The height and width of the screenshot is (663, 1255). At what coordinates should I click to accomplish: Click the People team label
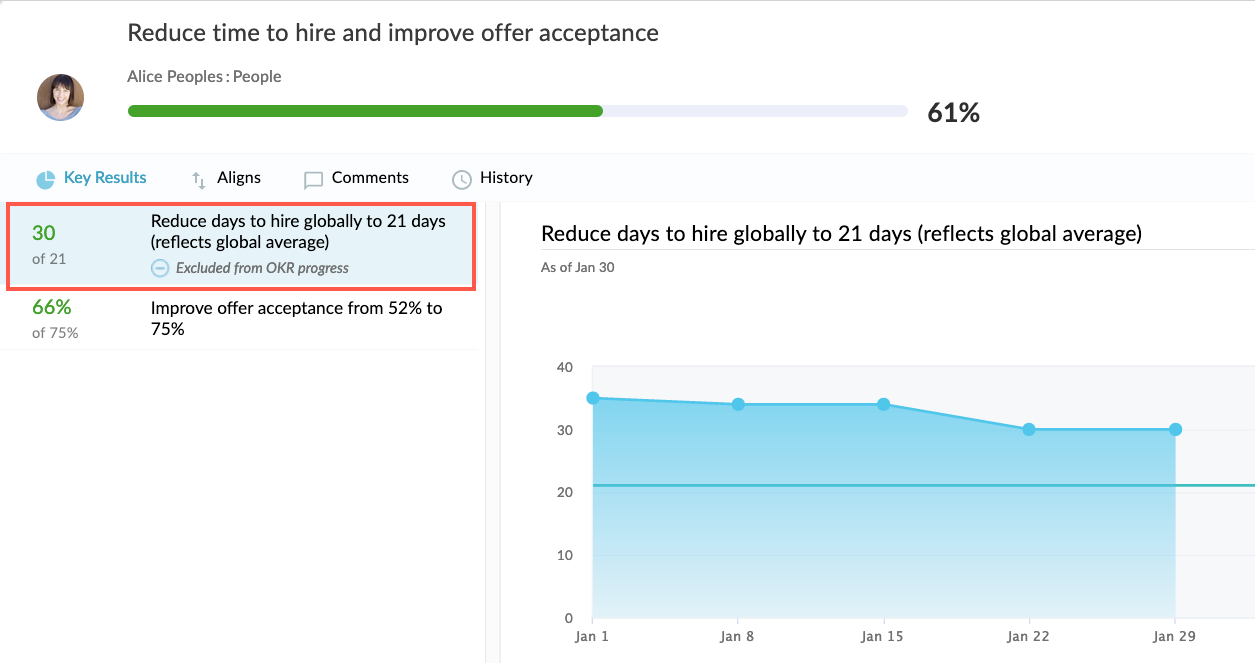257,76
